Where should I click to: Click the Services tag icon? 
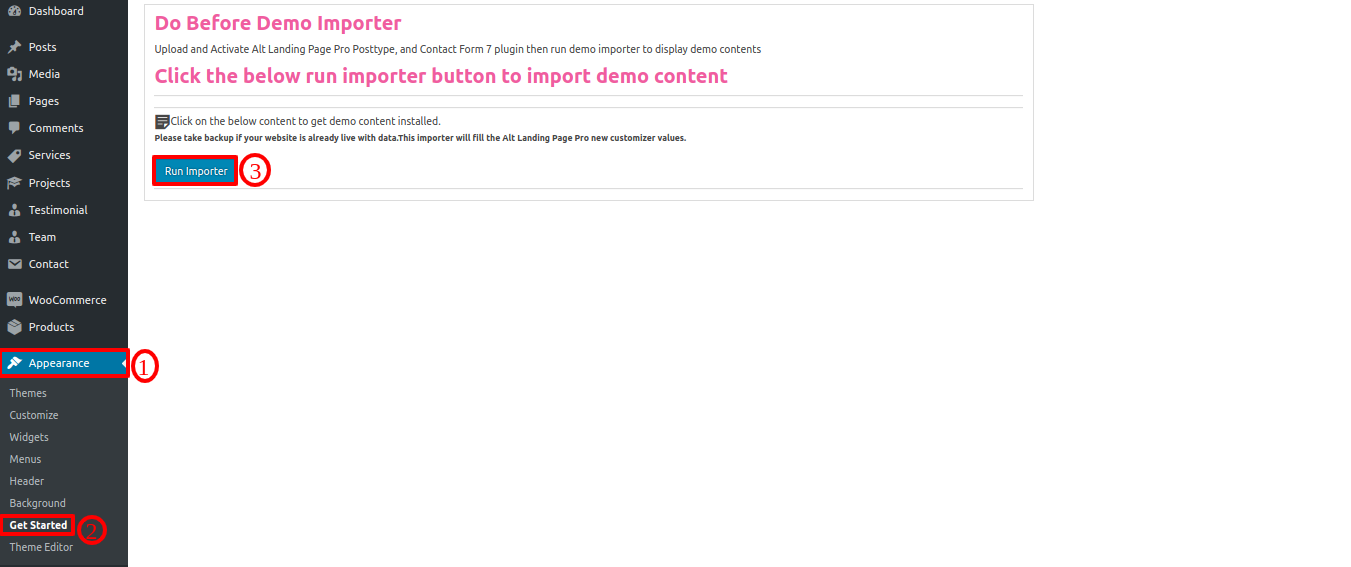point(14,155)
